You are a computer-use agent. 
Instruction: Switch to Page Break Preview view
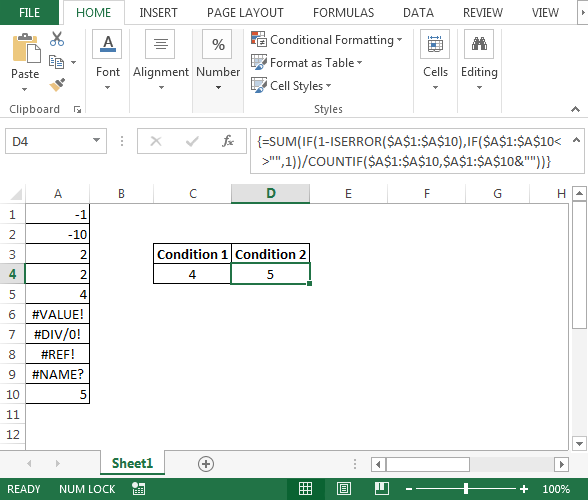(381, 489)
